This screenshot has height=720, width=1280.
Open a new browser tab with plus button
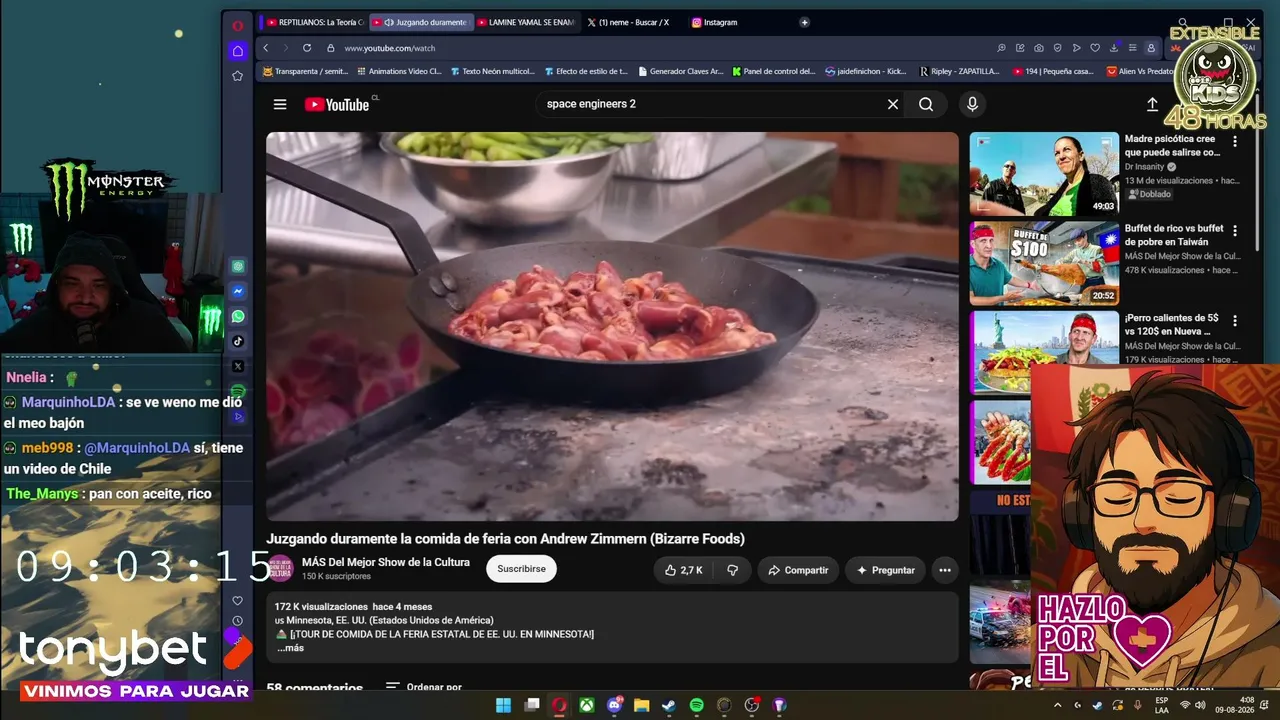[804, 22]
